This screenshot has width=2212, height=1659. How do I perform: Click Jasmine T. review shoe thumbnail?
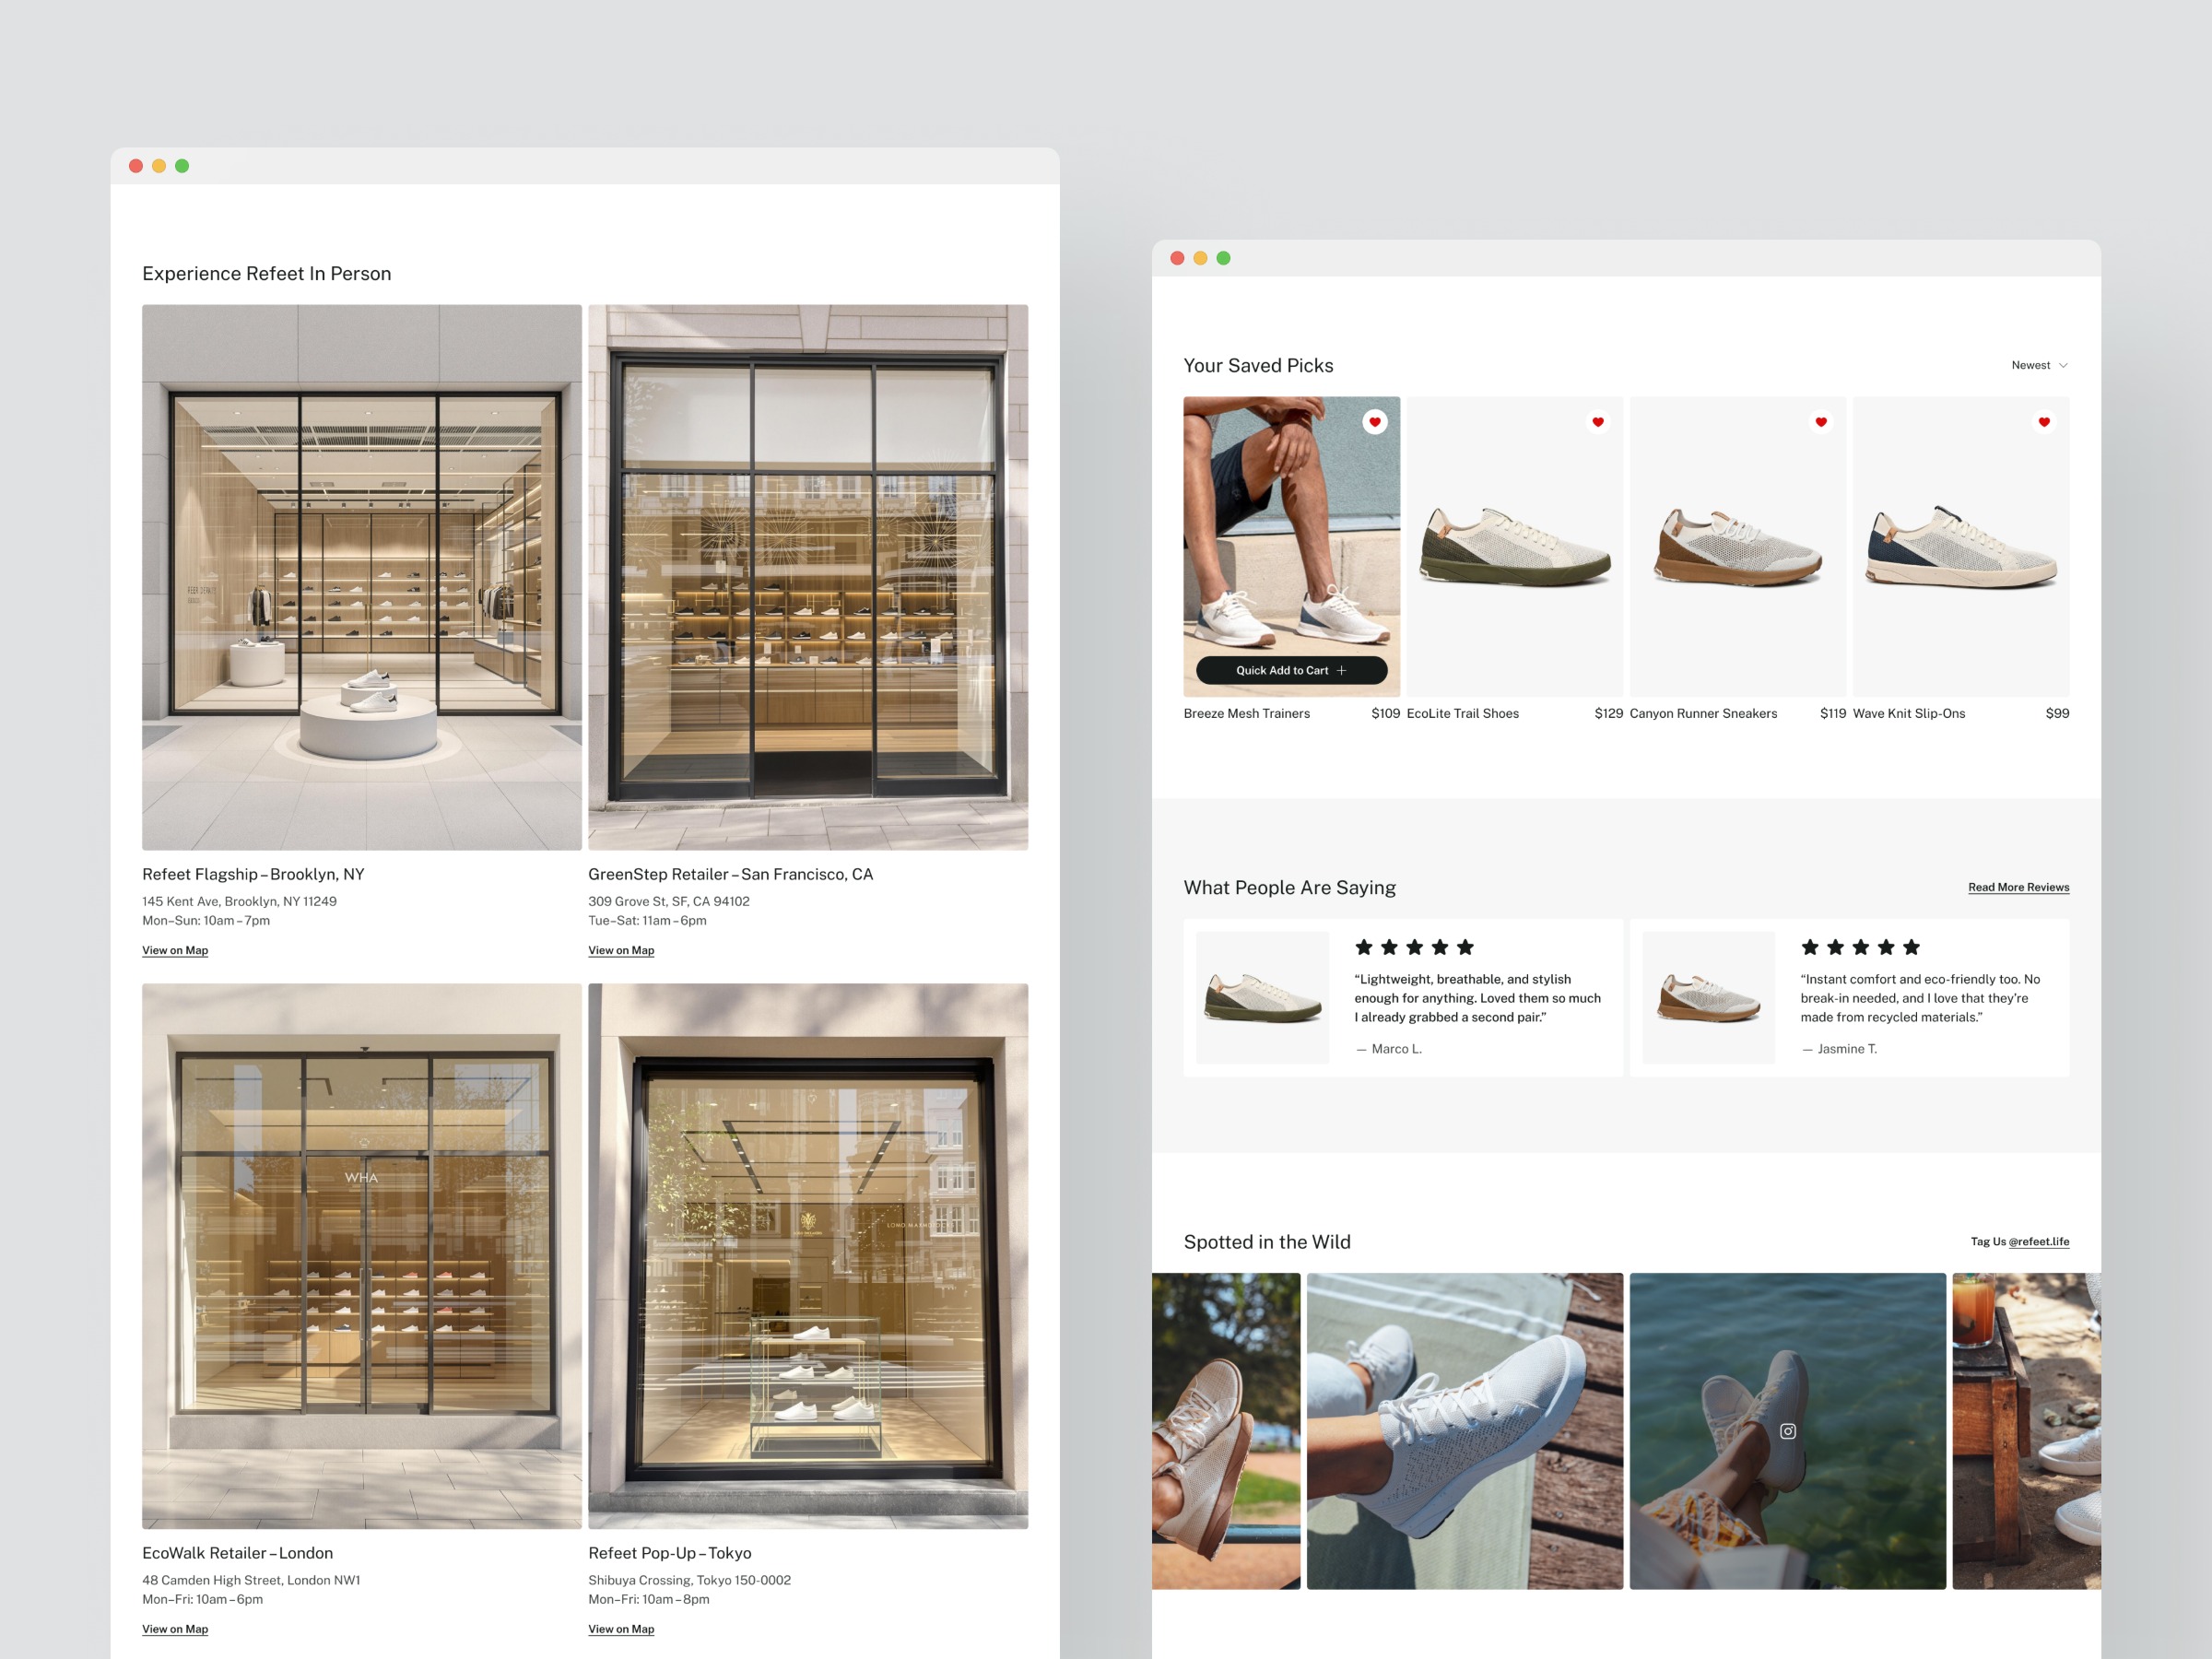tap(1708, 997)
